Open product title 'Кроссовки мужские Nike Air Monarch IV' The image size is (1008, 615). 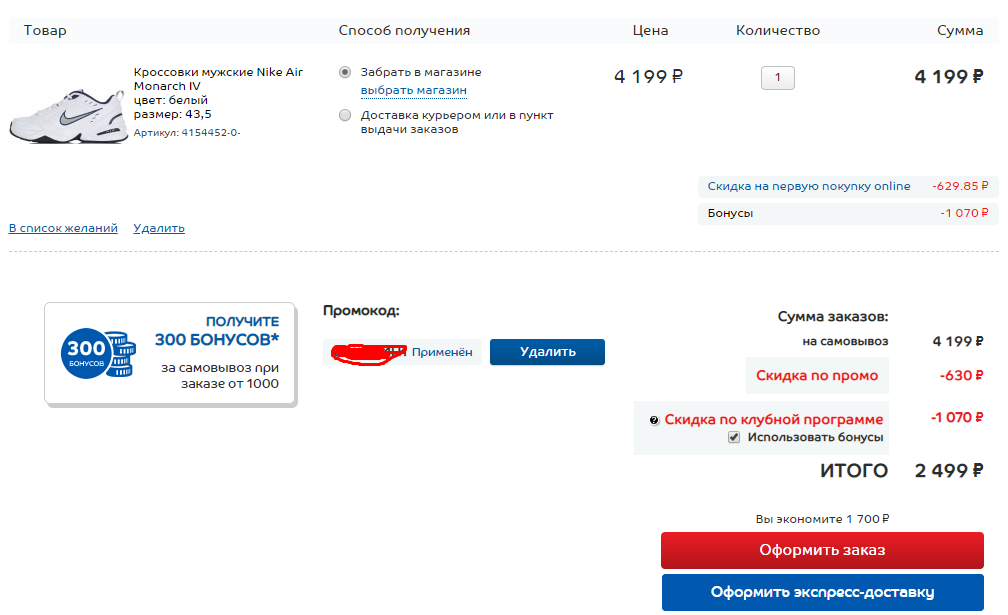pos(218,79)
